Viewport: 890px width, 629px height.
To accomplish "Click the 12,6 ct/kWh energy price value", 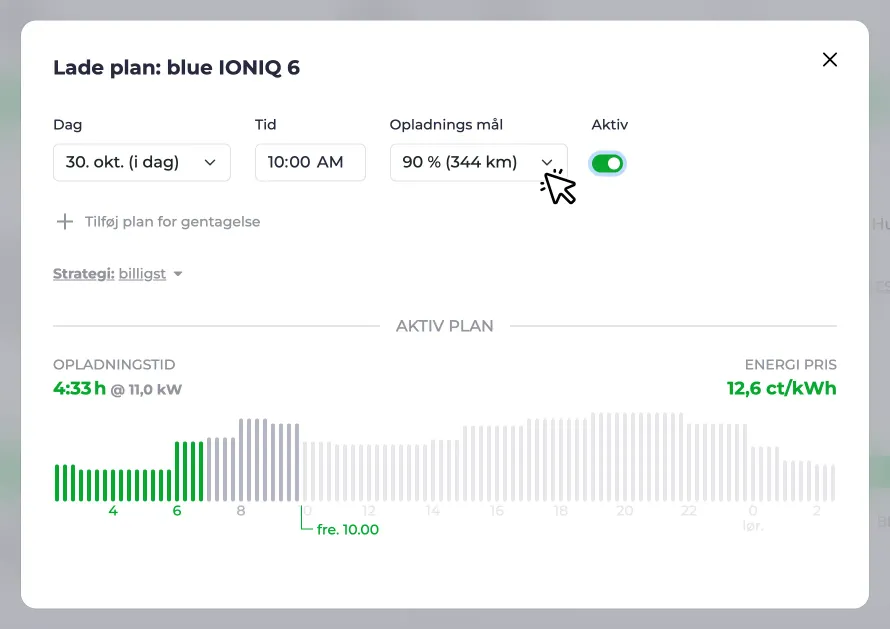I will pyautogui.click(x=782, y=388).
